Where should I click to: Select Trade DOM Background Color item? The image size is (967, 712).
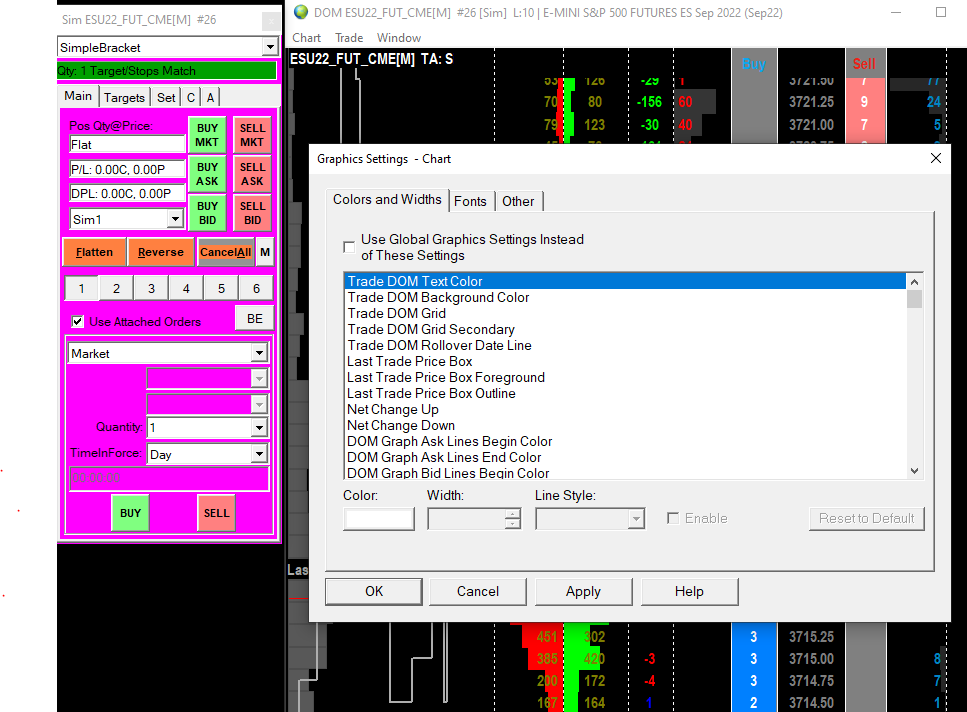pos(438,297)
